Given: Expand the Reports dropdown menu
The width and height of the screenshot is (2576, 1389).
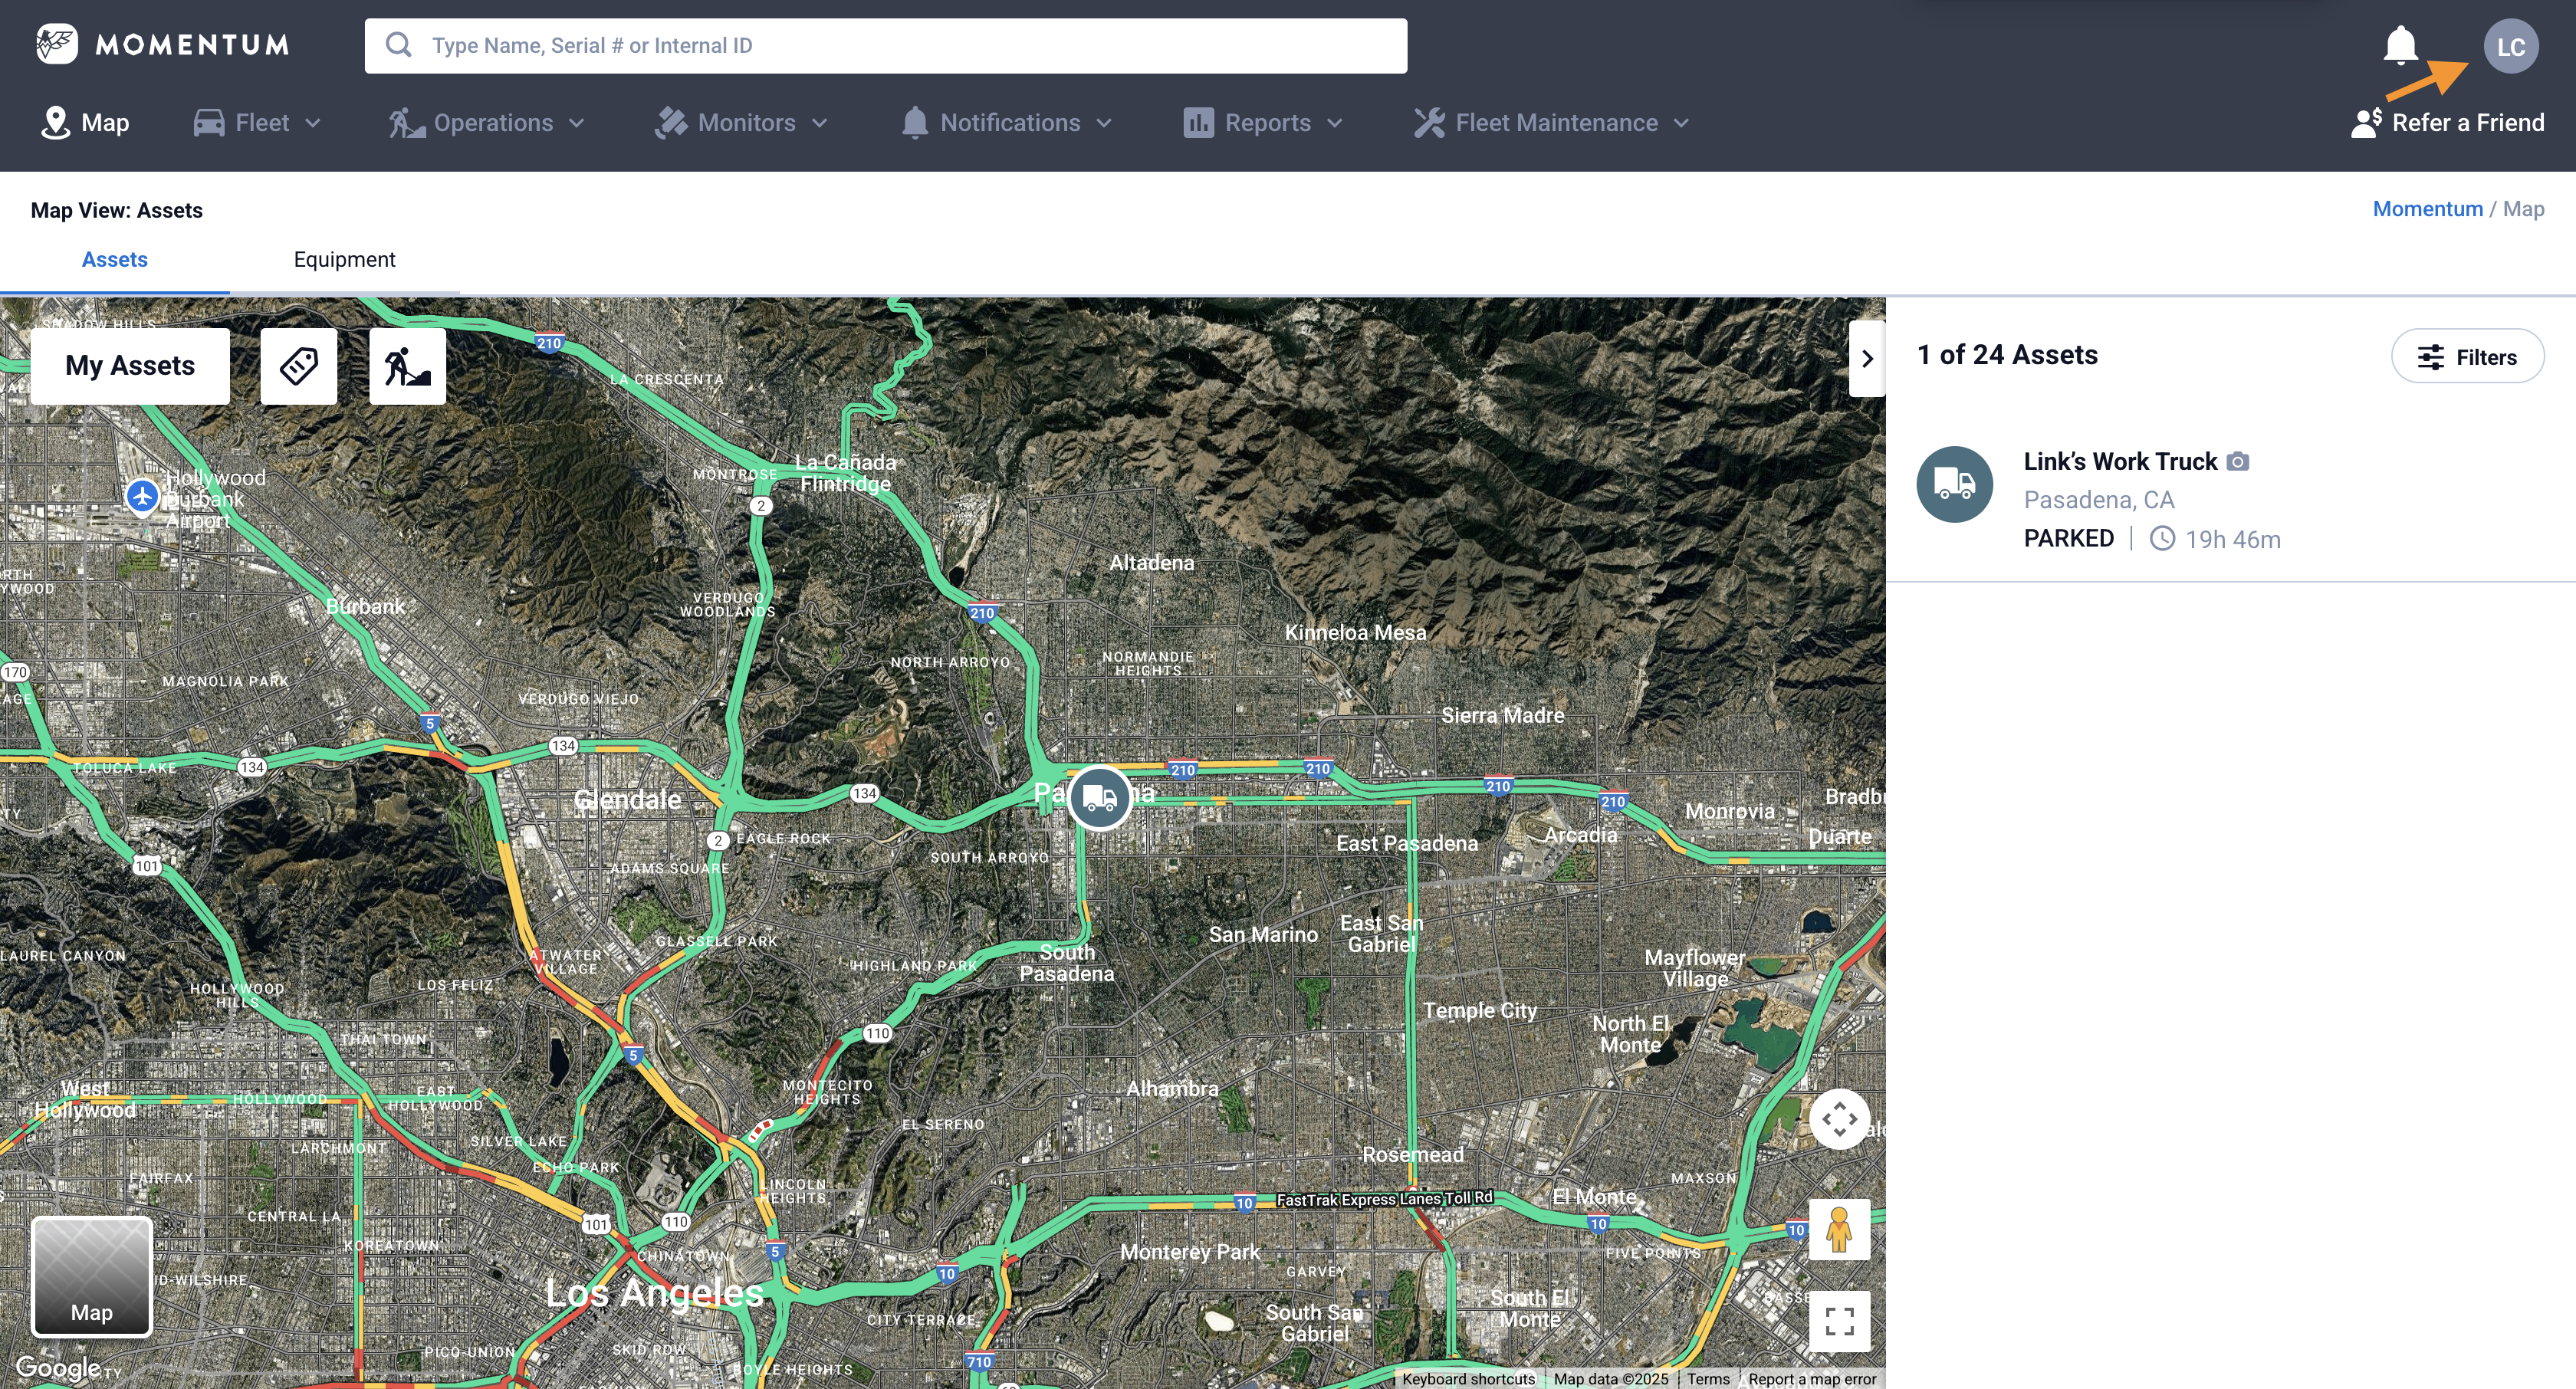Looking at the screenshot, I should pyautogui.click(x=1264, y=123).
